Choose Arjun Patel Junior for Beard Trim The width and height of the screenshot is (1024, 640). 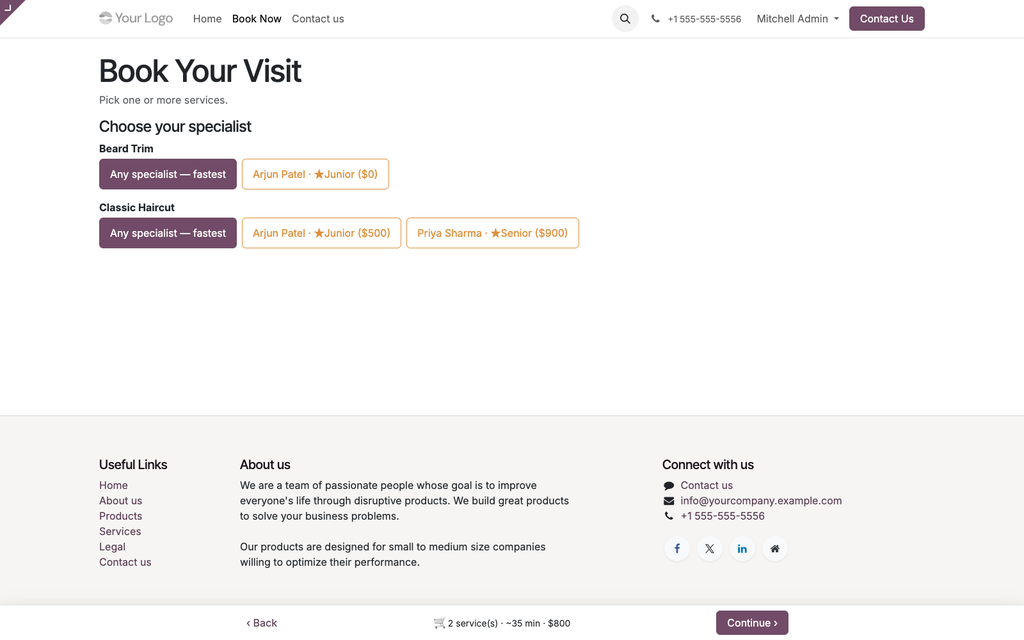[x=315, y=174]
